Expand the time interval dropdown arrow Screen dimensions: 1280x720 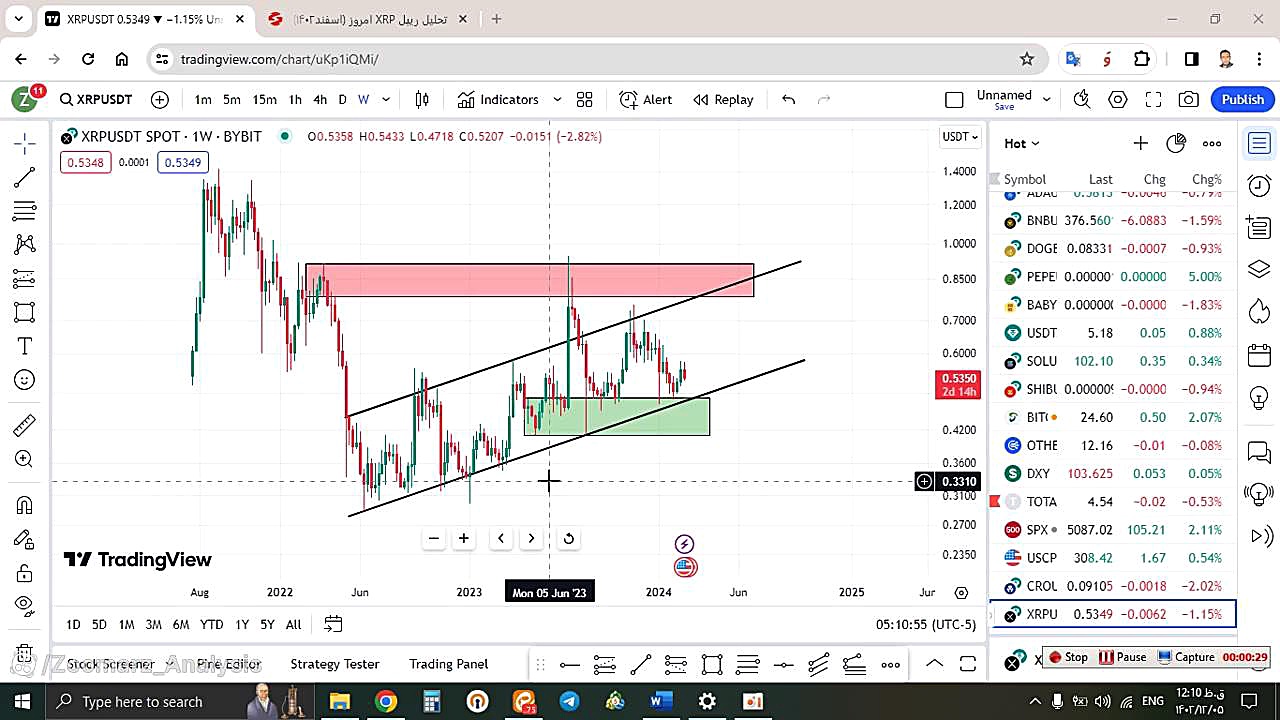click(386, 99)
